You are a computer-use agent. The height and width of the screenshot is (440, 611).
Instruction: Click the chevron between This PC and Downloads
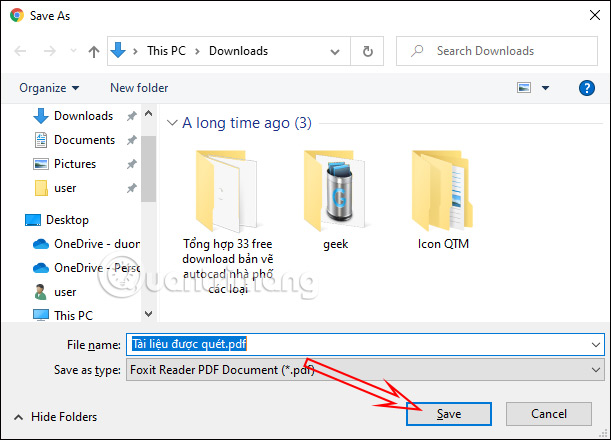197,51
